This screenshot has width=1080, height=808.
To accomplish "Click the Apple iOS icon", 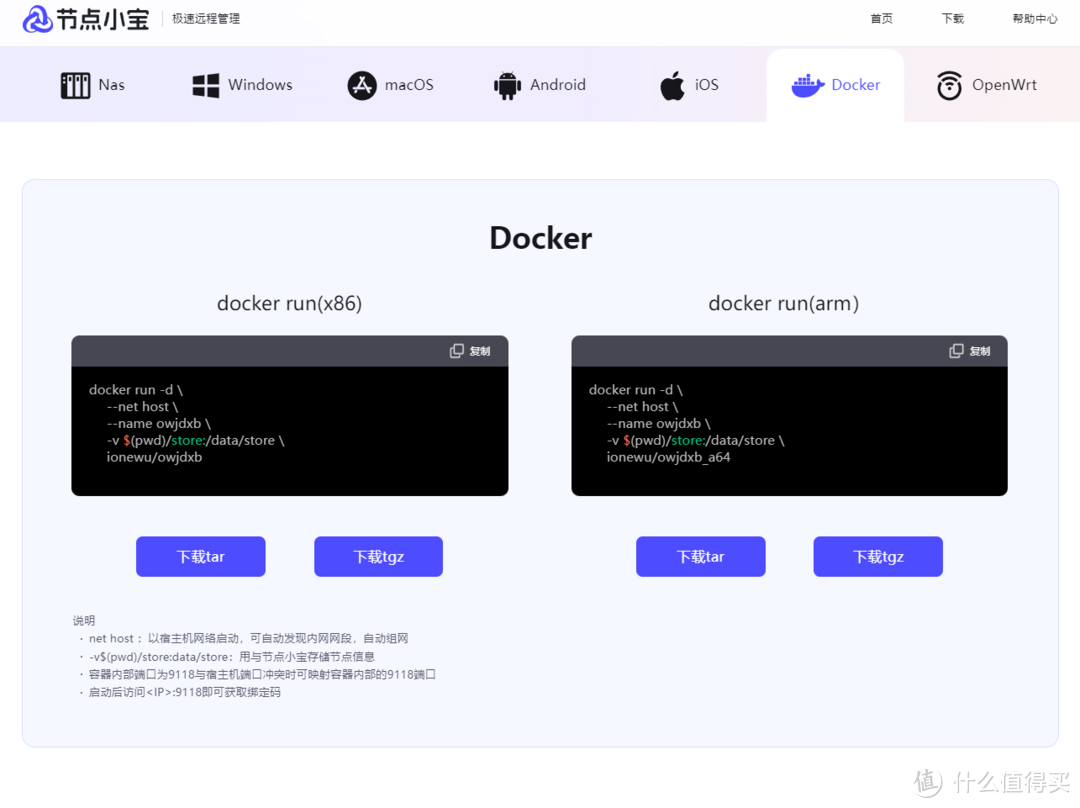I will pos(673,85).
